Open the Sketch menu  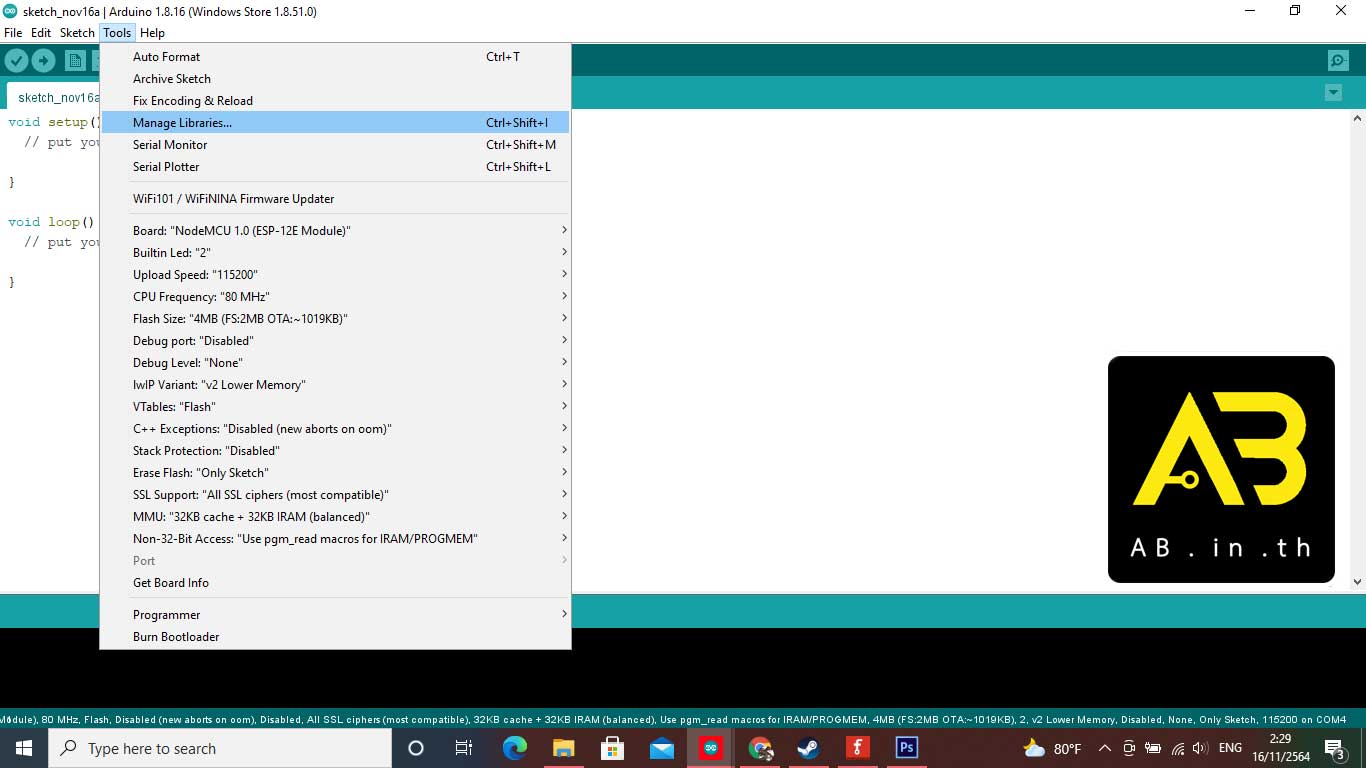[77, 33]
